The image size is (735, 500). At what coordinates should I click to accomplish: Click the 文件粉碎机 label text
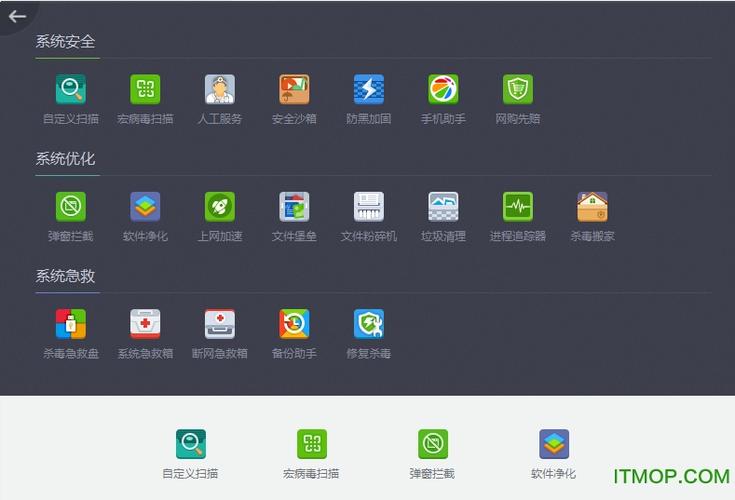coord(369,236)
